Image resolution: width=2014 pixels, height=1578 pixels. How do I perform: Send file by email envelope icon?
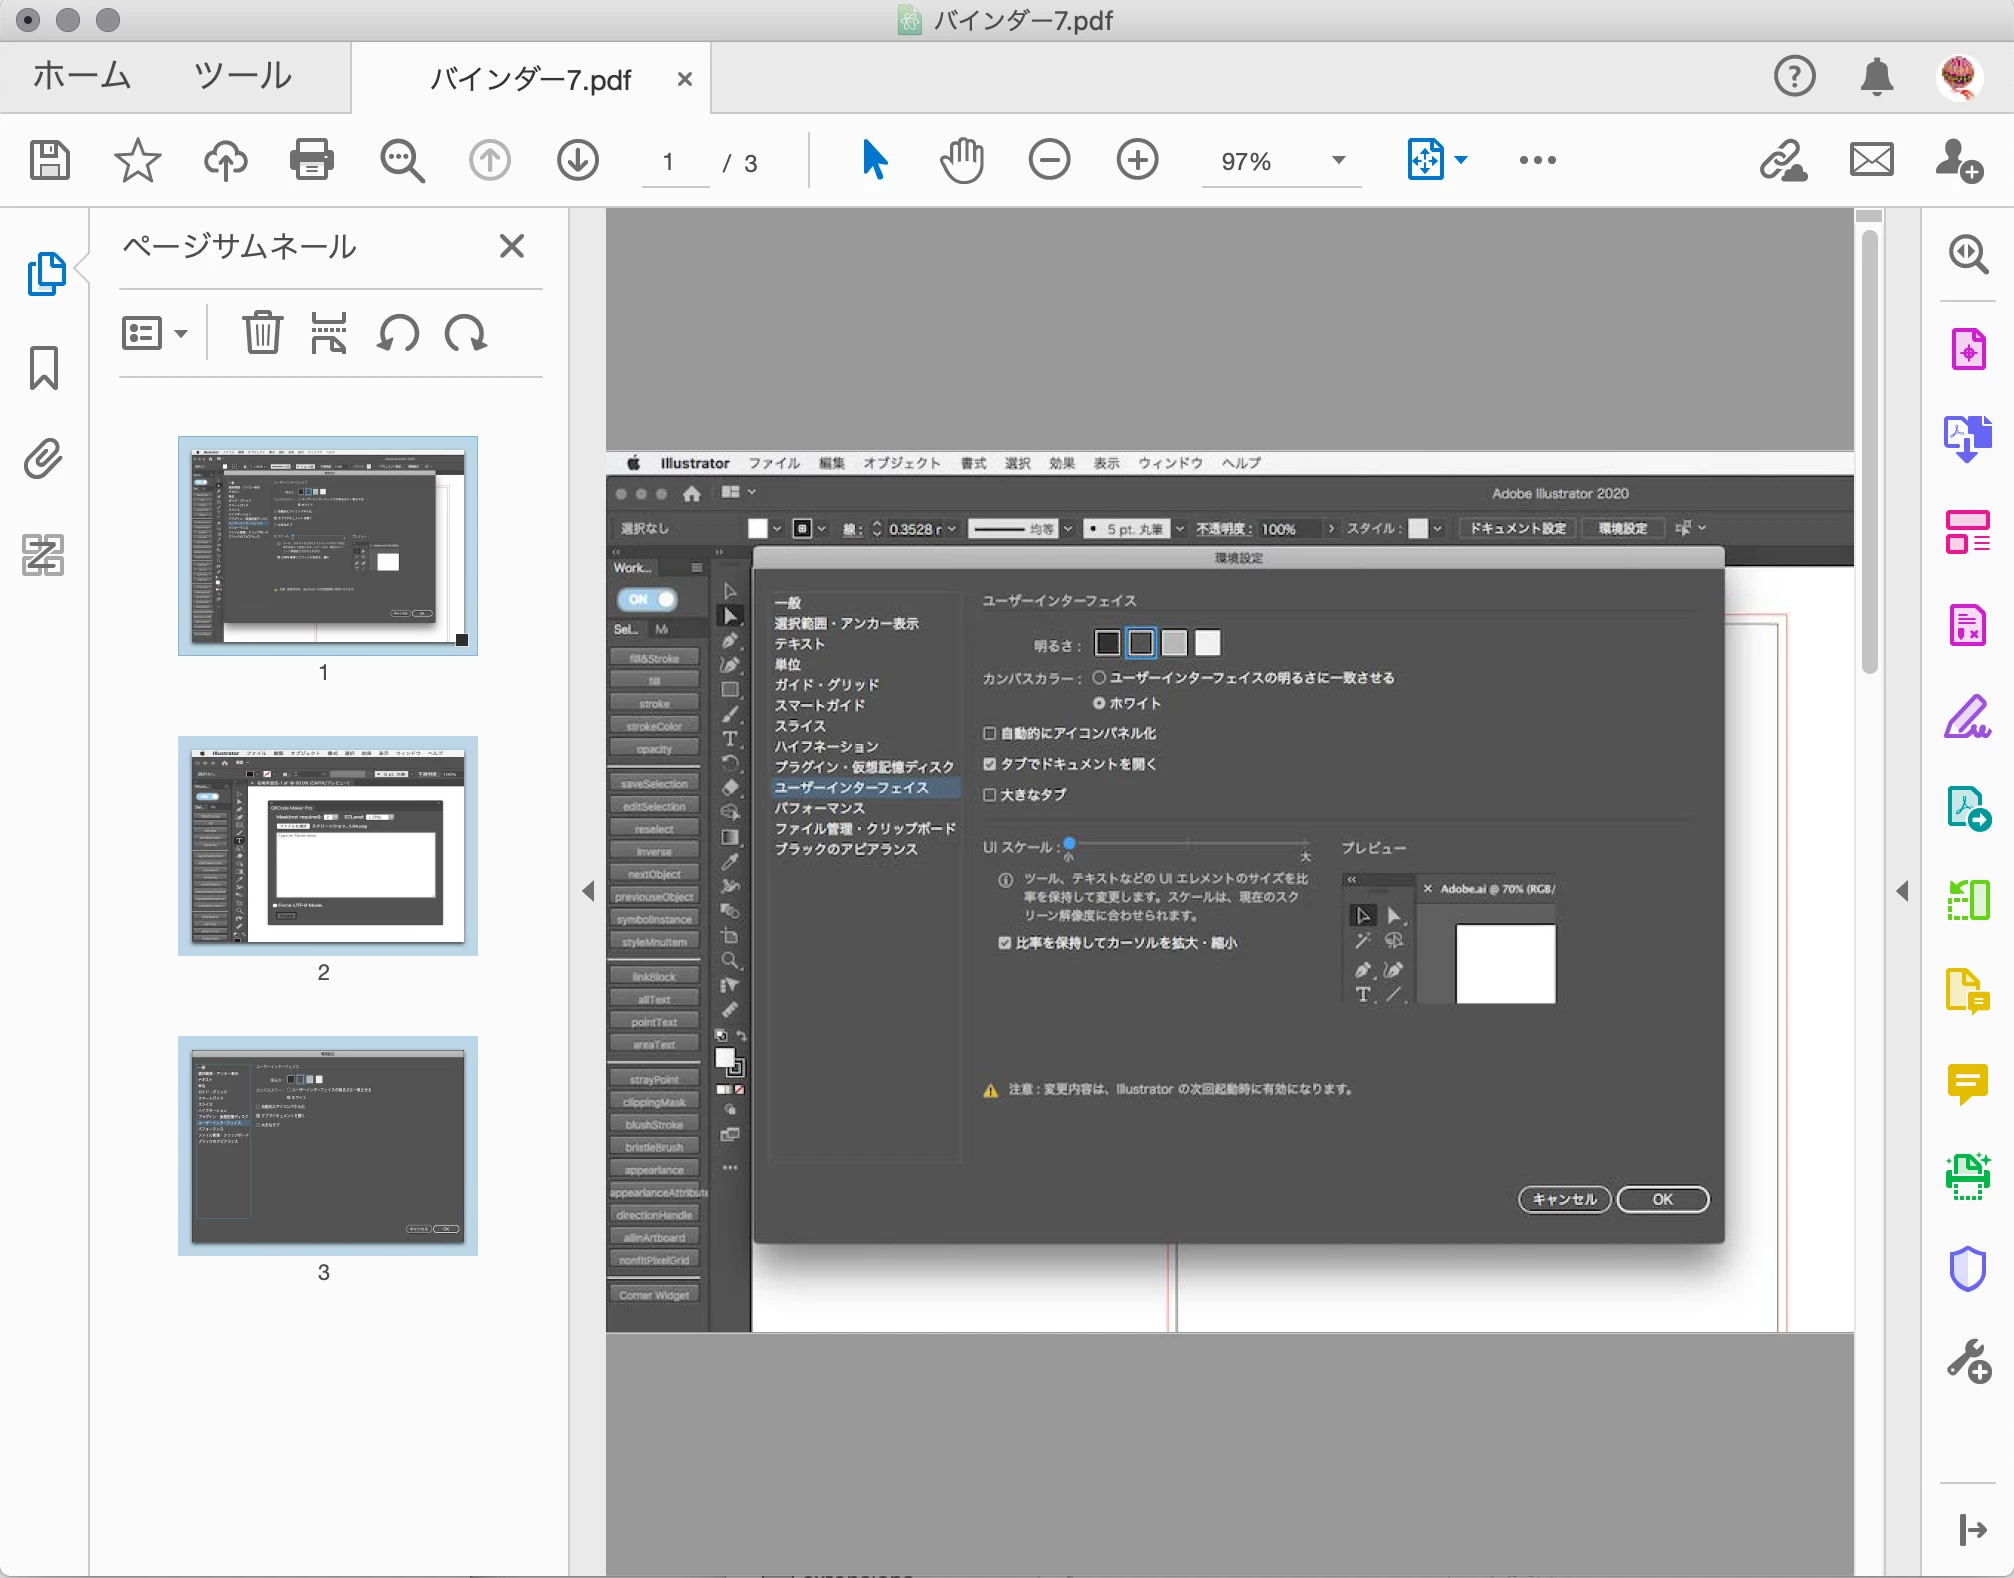(1871, 160)
